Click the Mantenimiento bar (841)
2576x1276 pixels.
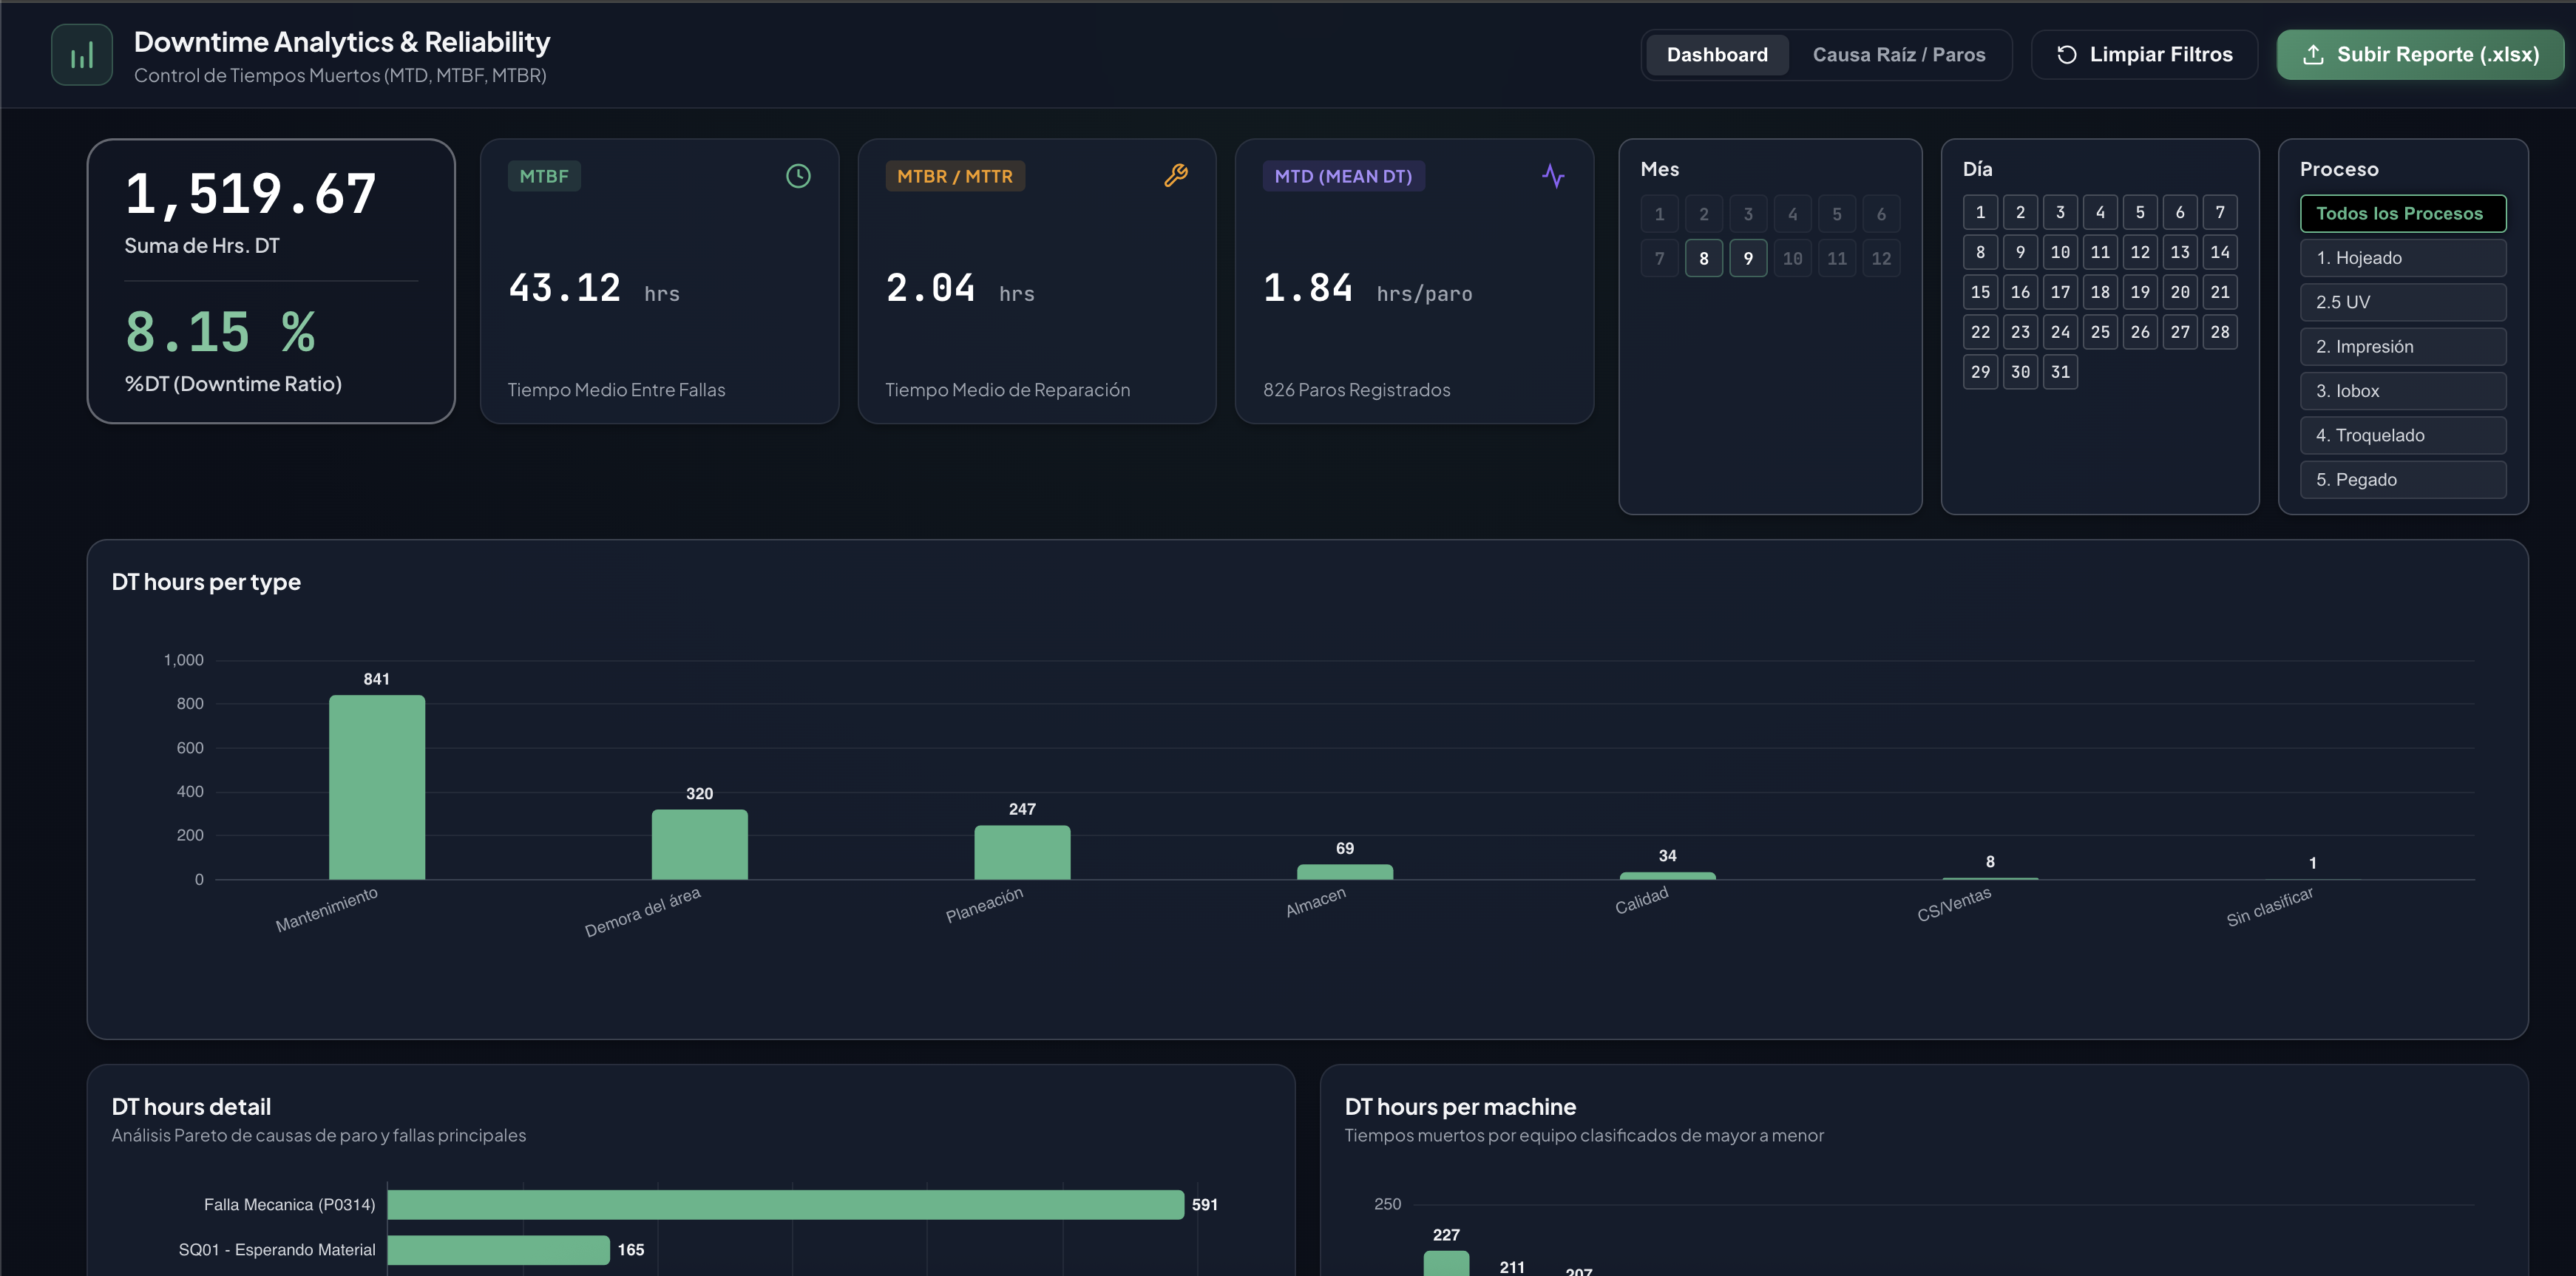coord(377,787)
